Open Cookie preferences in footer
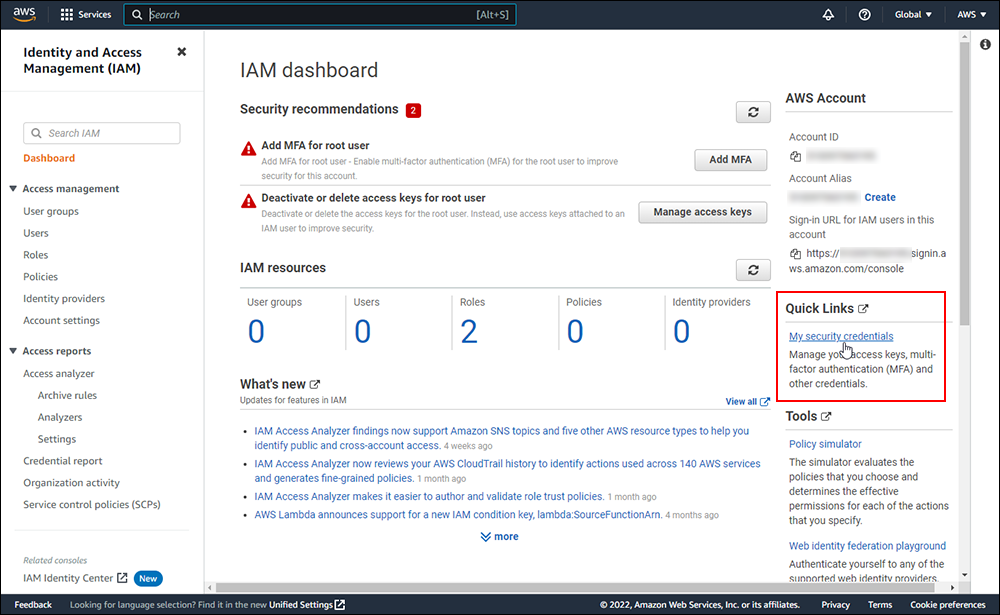The image size is (1000, 615). [948, 605]
